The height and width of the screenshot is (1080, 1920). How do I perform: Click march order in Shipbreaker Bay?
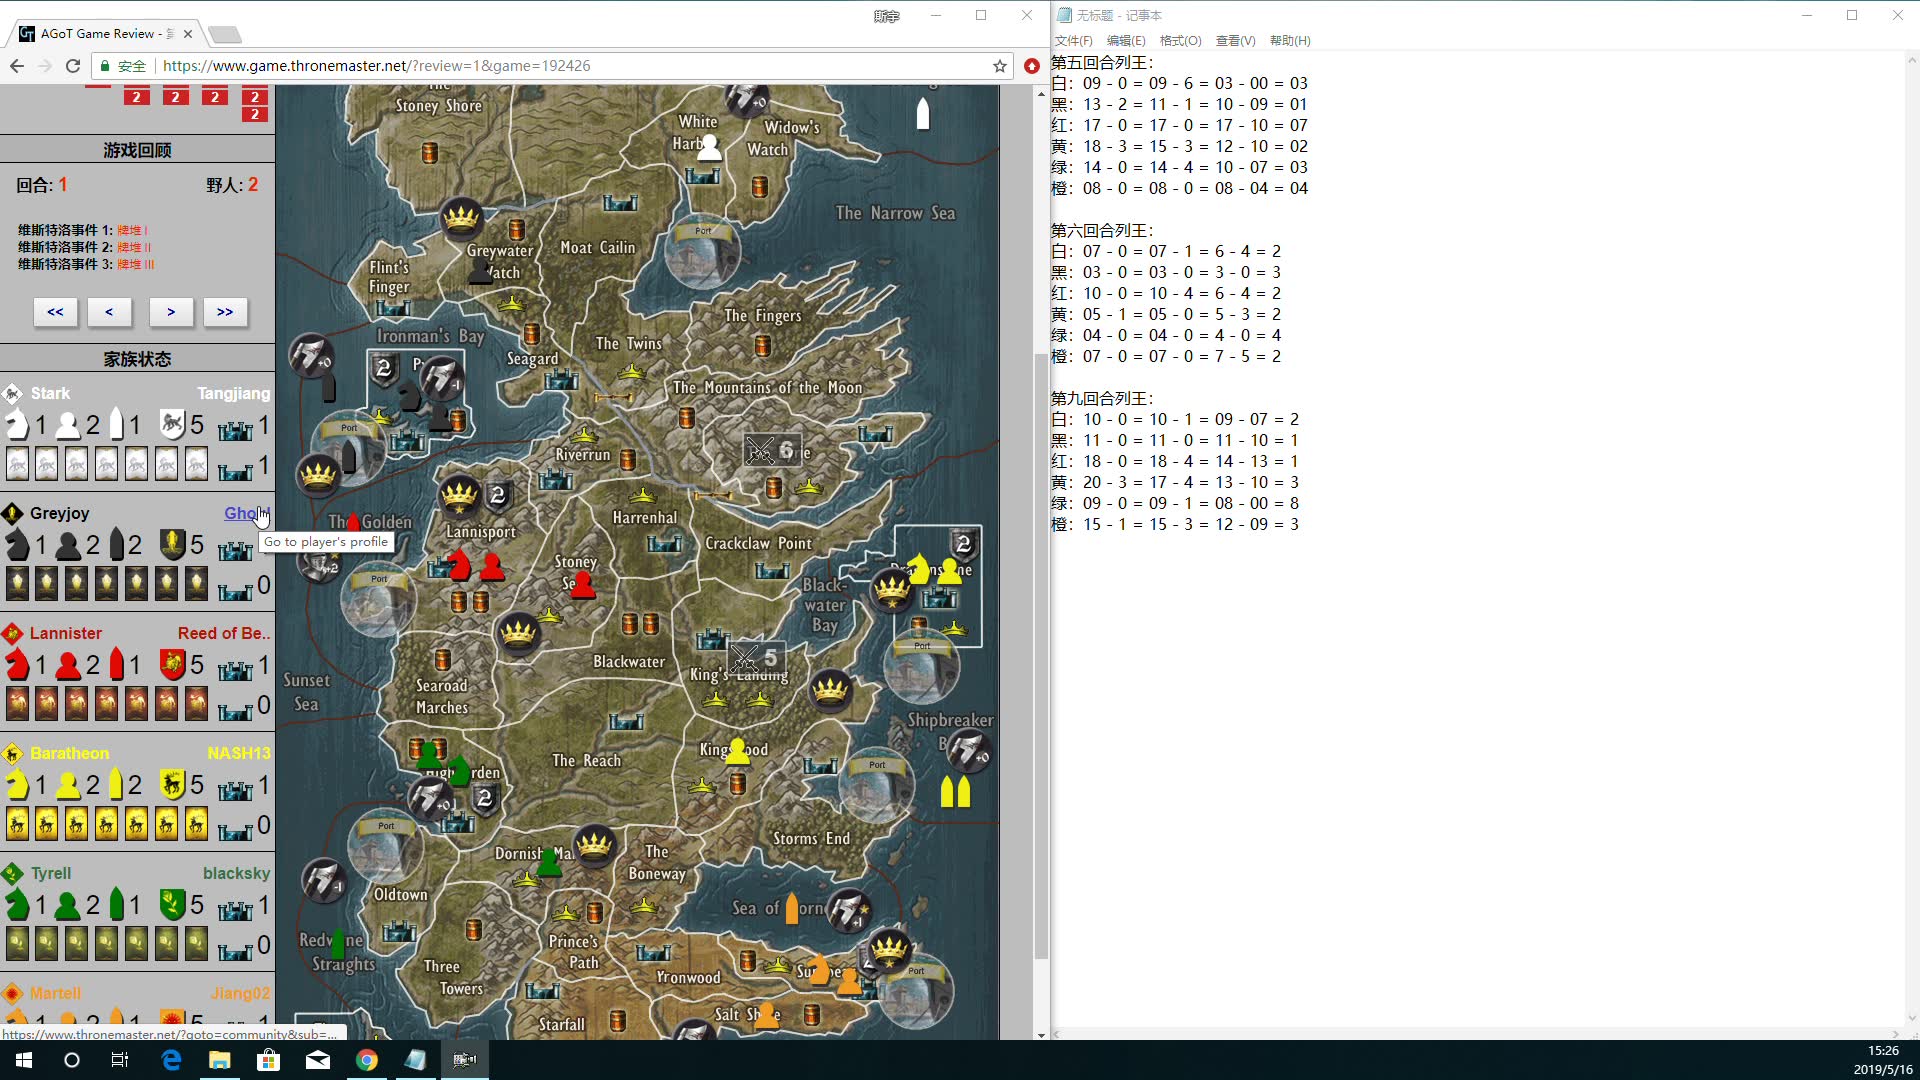coord(968,751)
